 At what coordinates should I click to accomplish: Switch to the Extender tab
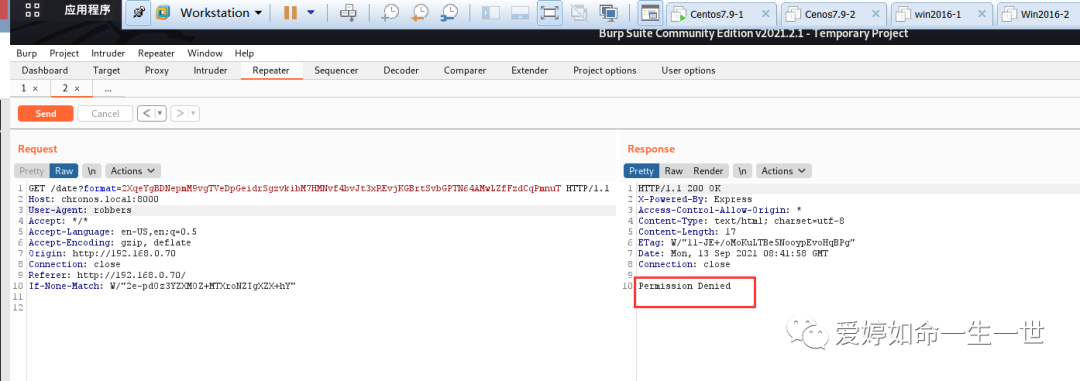530,70
